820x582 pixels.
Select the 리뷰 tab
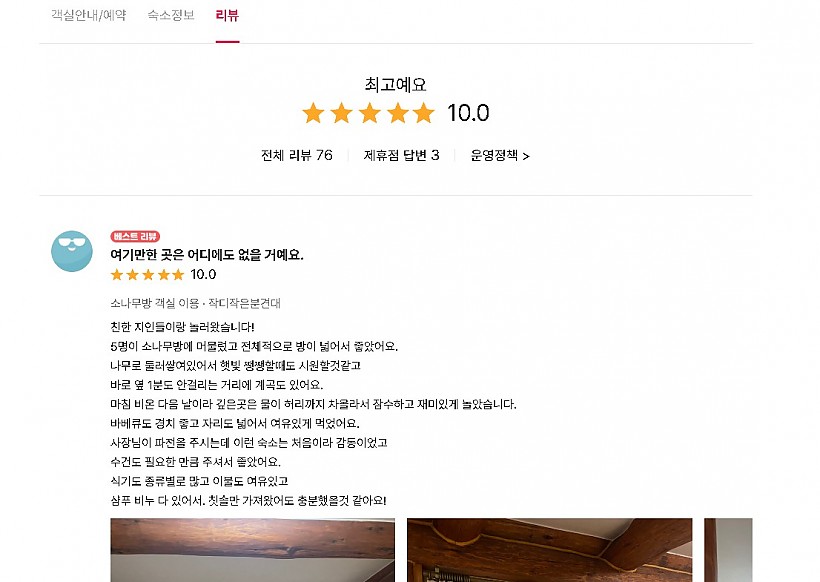pyautogui.click(x=227, y=15)
